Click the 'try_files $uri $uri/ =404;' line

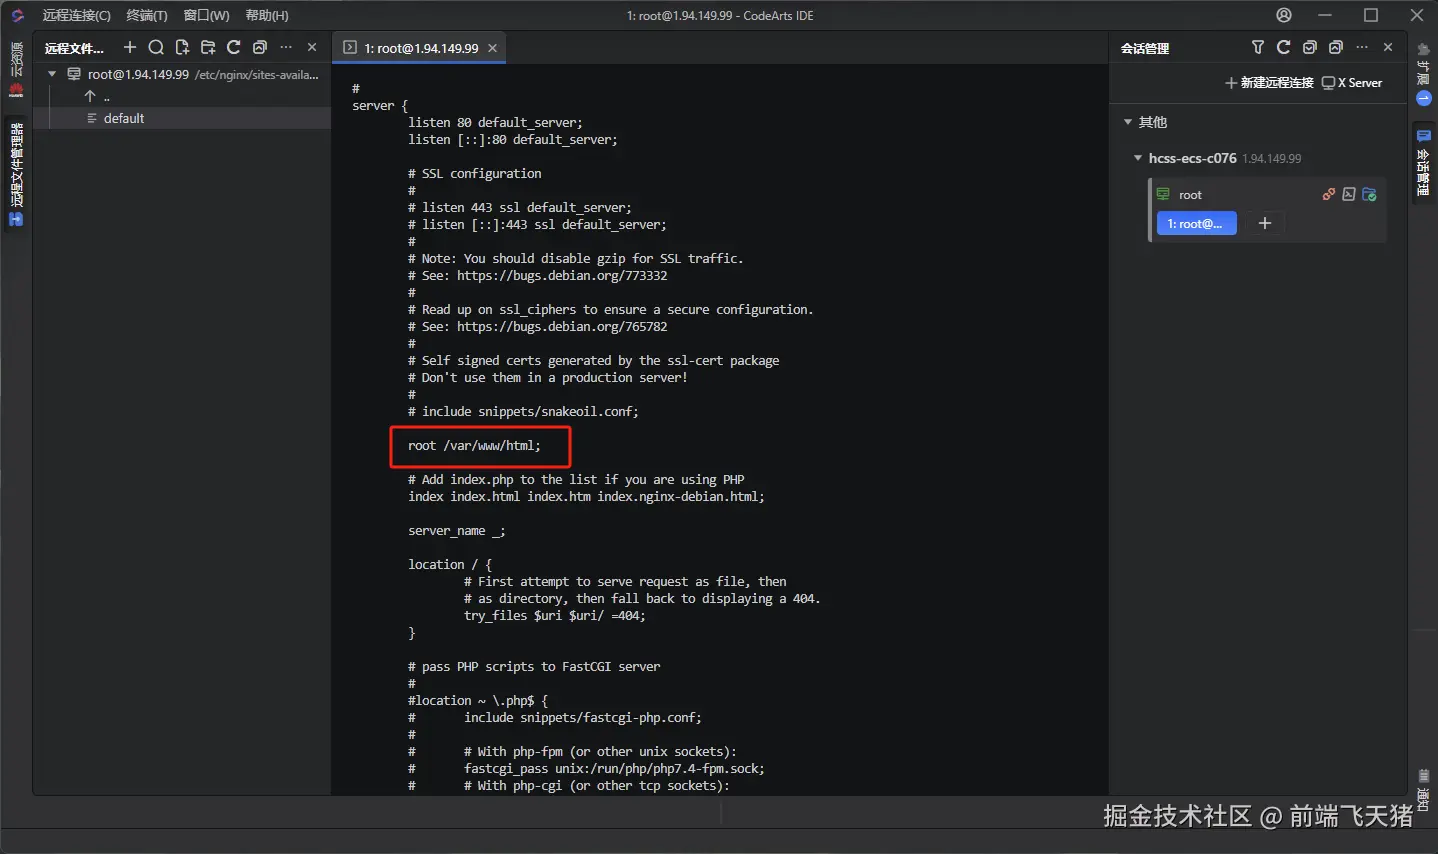555,615
